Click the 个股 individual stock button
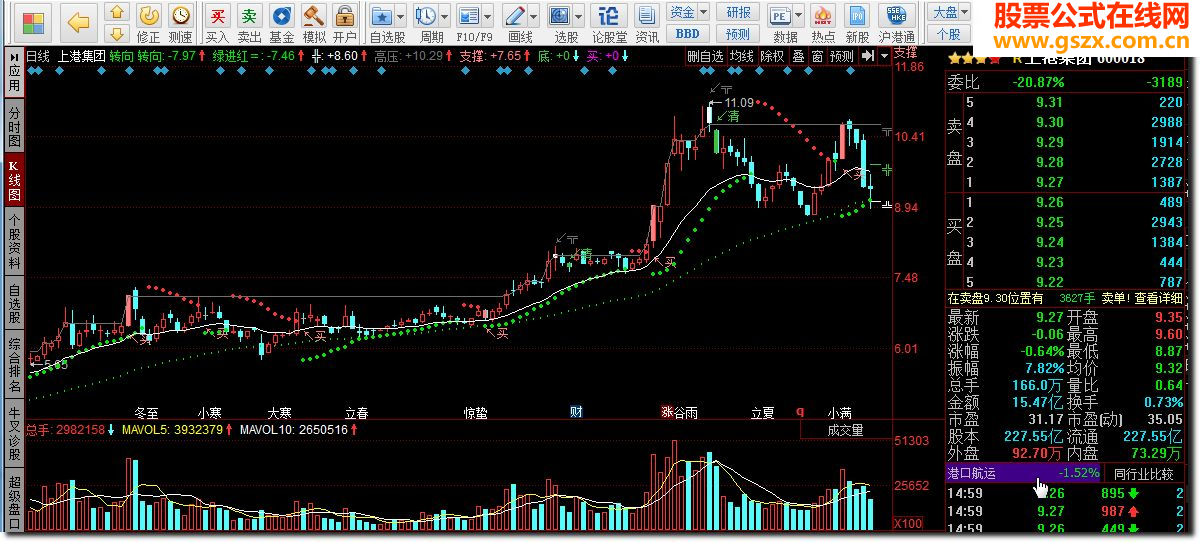This screenshot has height=542, width=1201. click(x=949, y=34)
